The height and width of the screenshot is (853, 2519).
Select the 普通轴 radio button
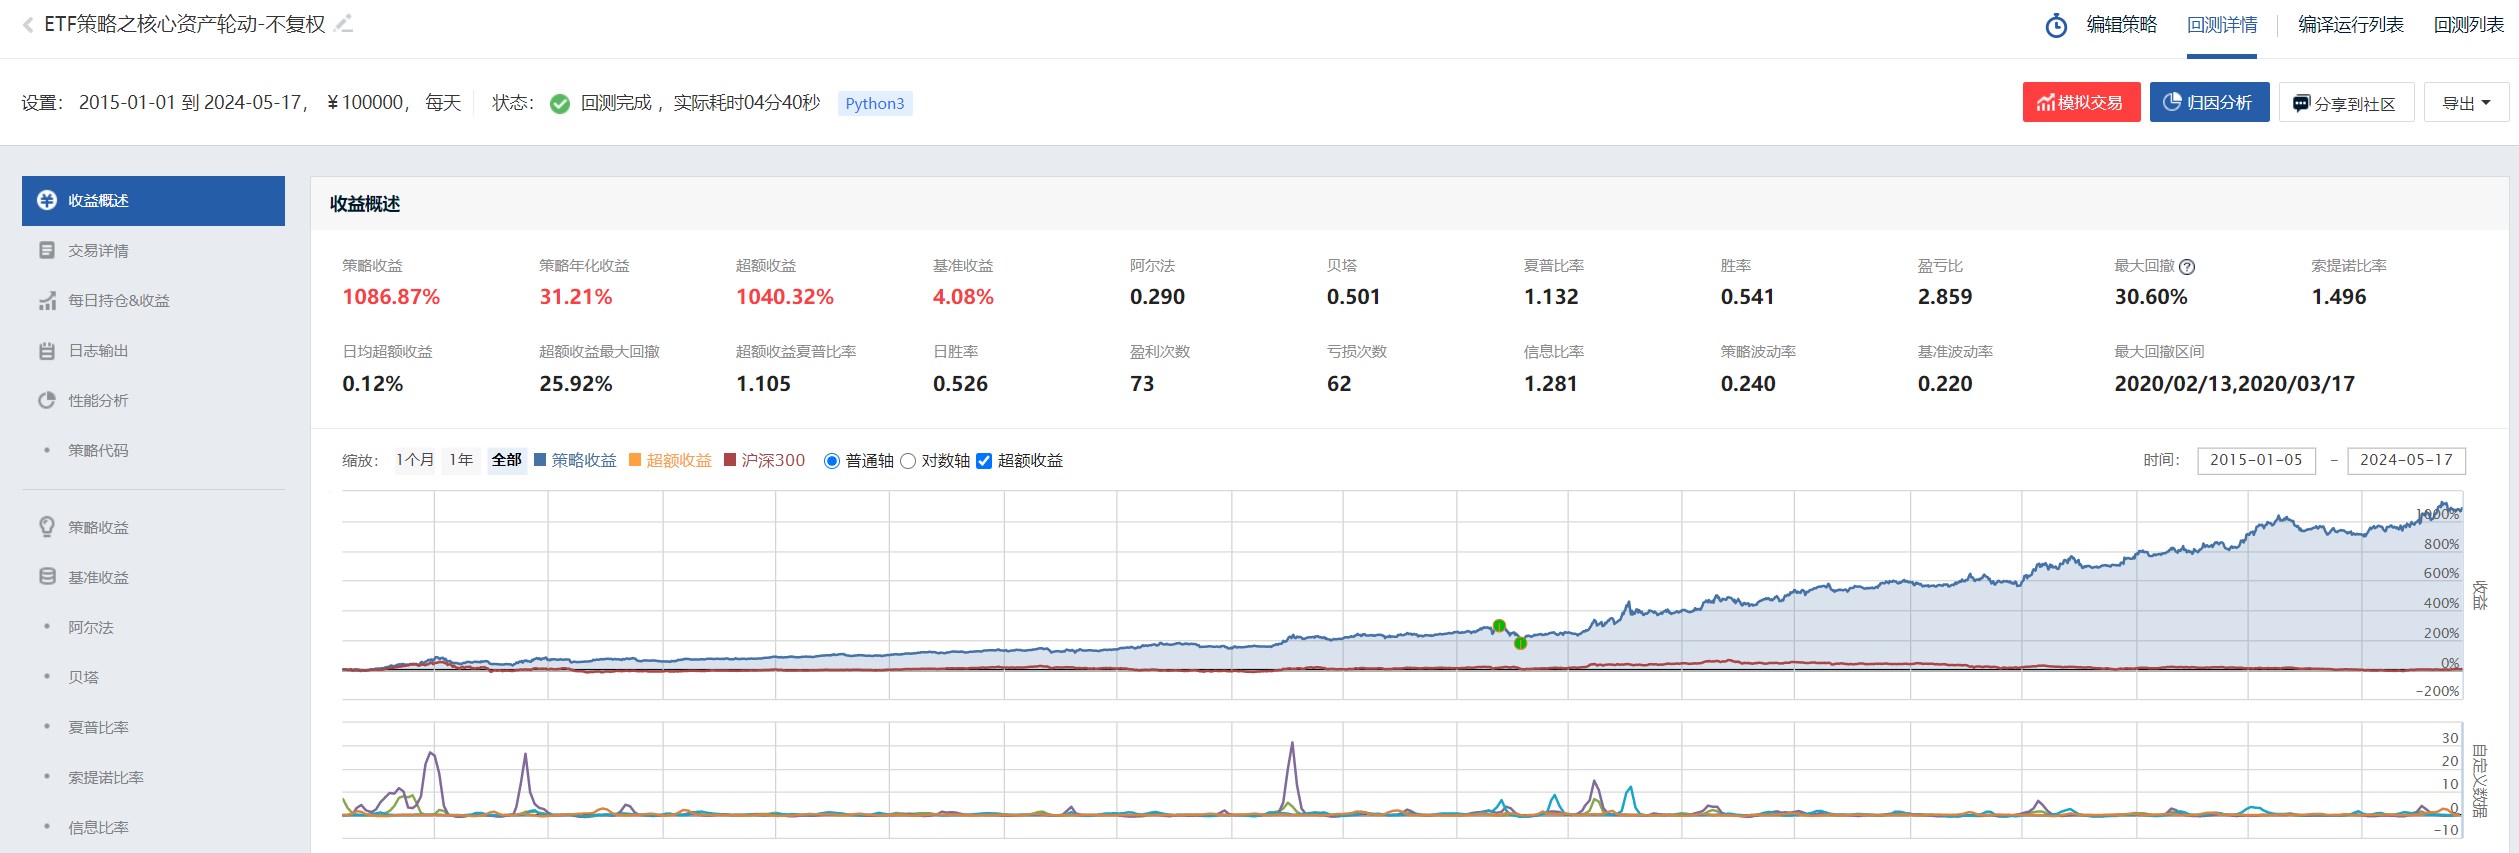click(x=831, y=461)
